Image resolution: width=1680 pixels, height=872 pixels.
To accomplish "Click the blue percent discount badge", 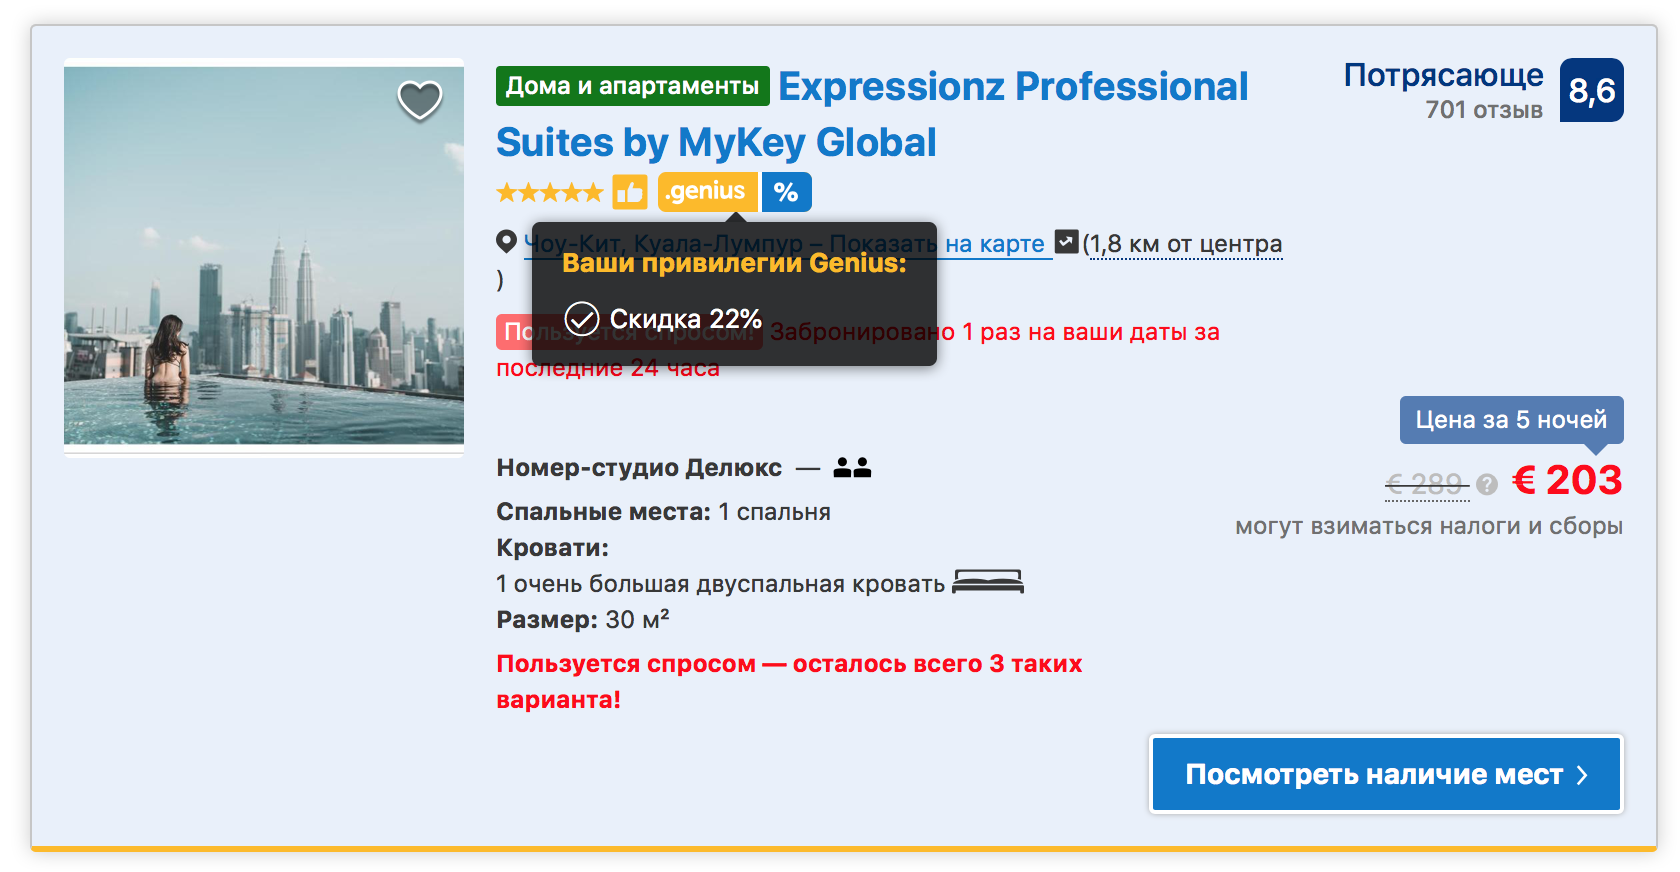I will click(x=787, y=192).
